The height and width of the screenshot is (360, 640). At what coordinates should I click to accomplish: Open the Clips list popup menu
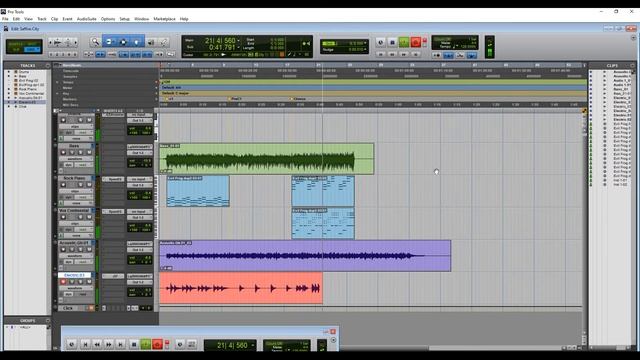click(x=633, y=65)
